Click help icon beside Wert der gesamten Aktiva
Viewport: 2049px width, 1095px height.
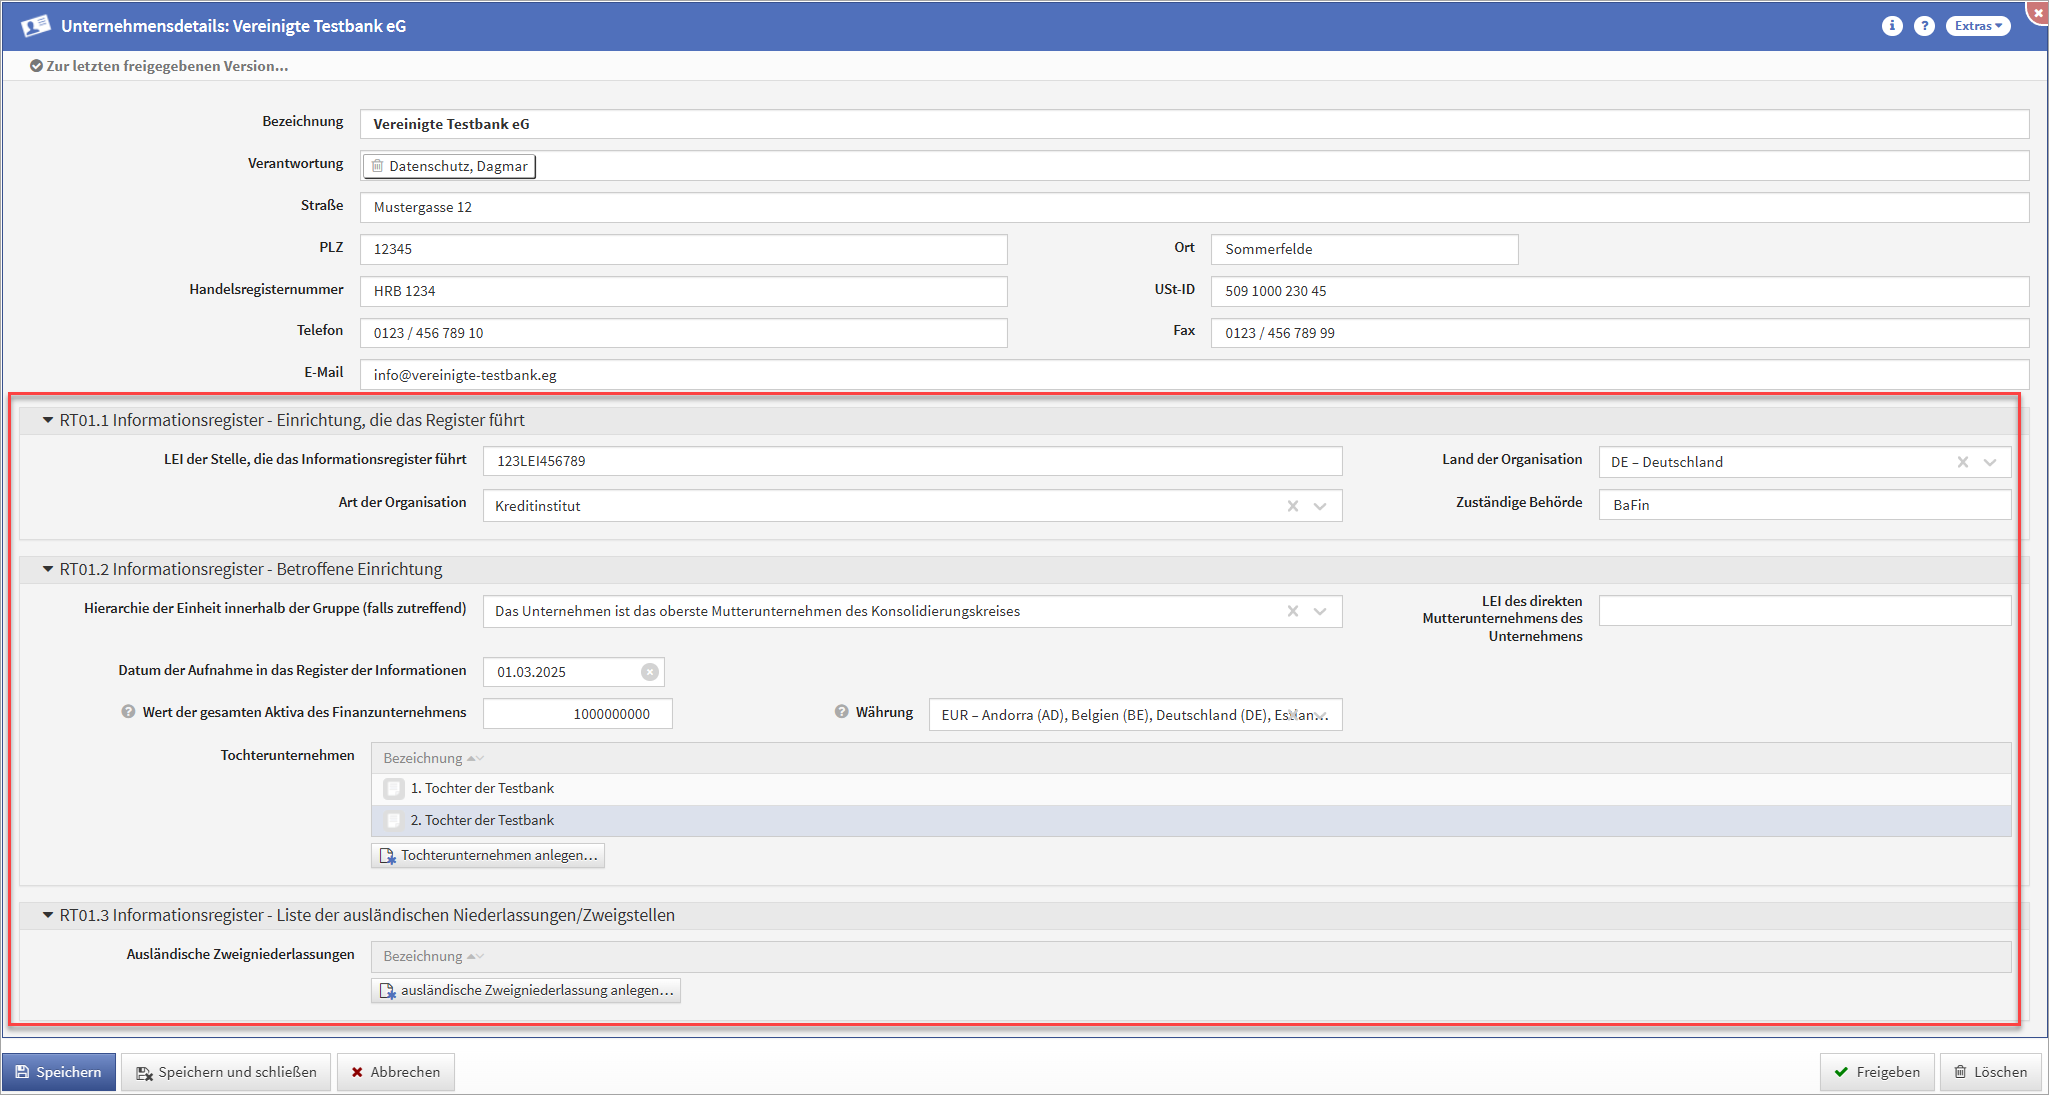128,712
